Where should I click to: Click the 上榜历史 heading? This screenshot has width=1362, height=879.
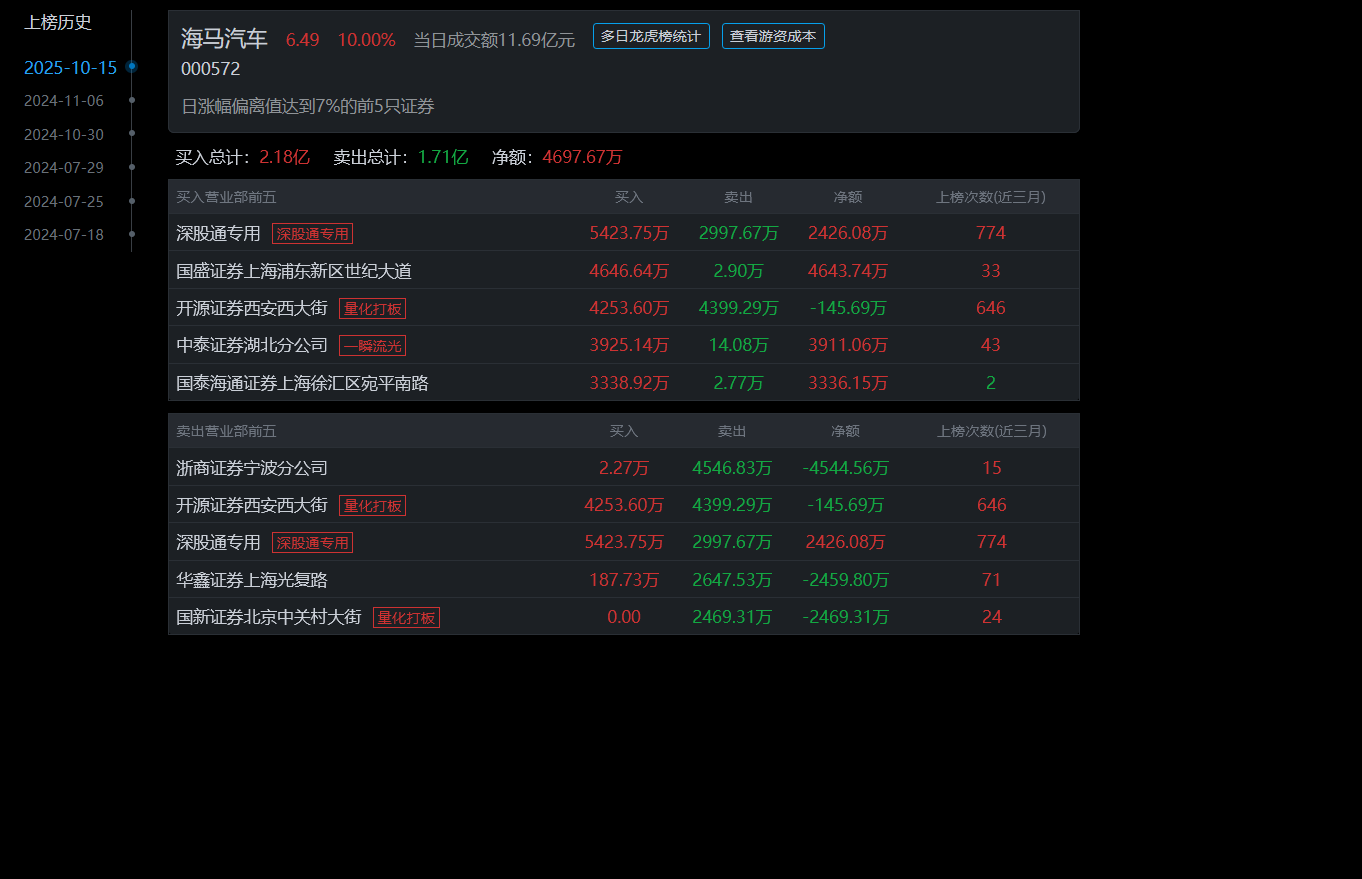pos(58,22)
